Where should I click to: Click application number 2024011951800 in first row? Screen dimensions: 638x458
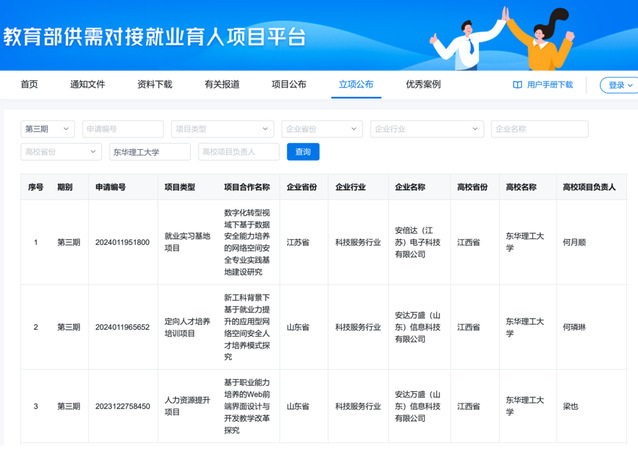tap(122, 242)
